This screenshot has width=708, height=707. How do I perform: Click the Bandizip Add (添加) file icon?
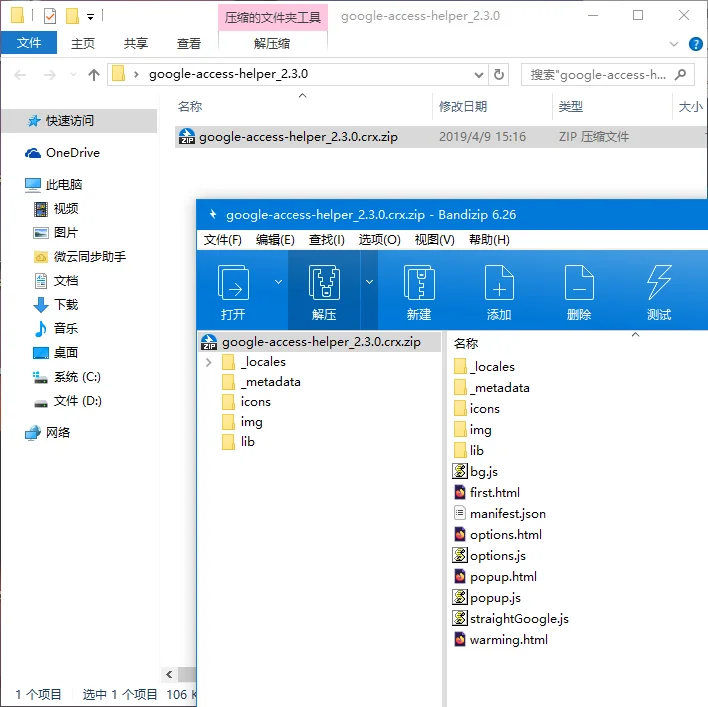(499, 283)
